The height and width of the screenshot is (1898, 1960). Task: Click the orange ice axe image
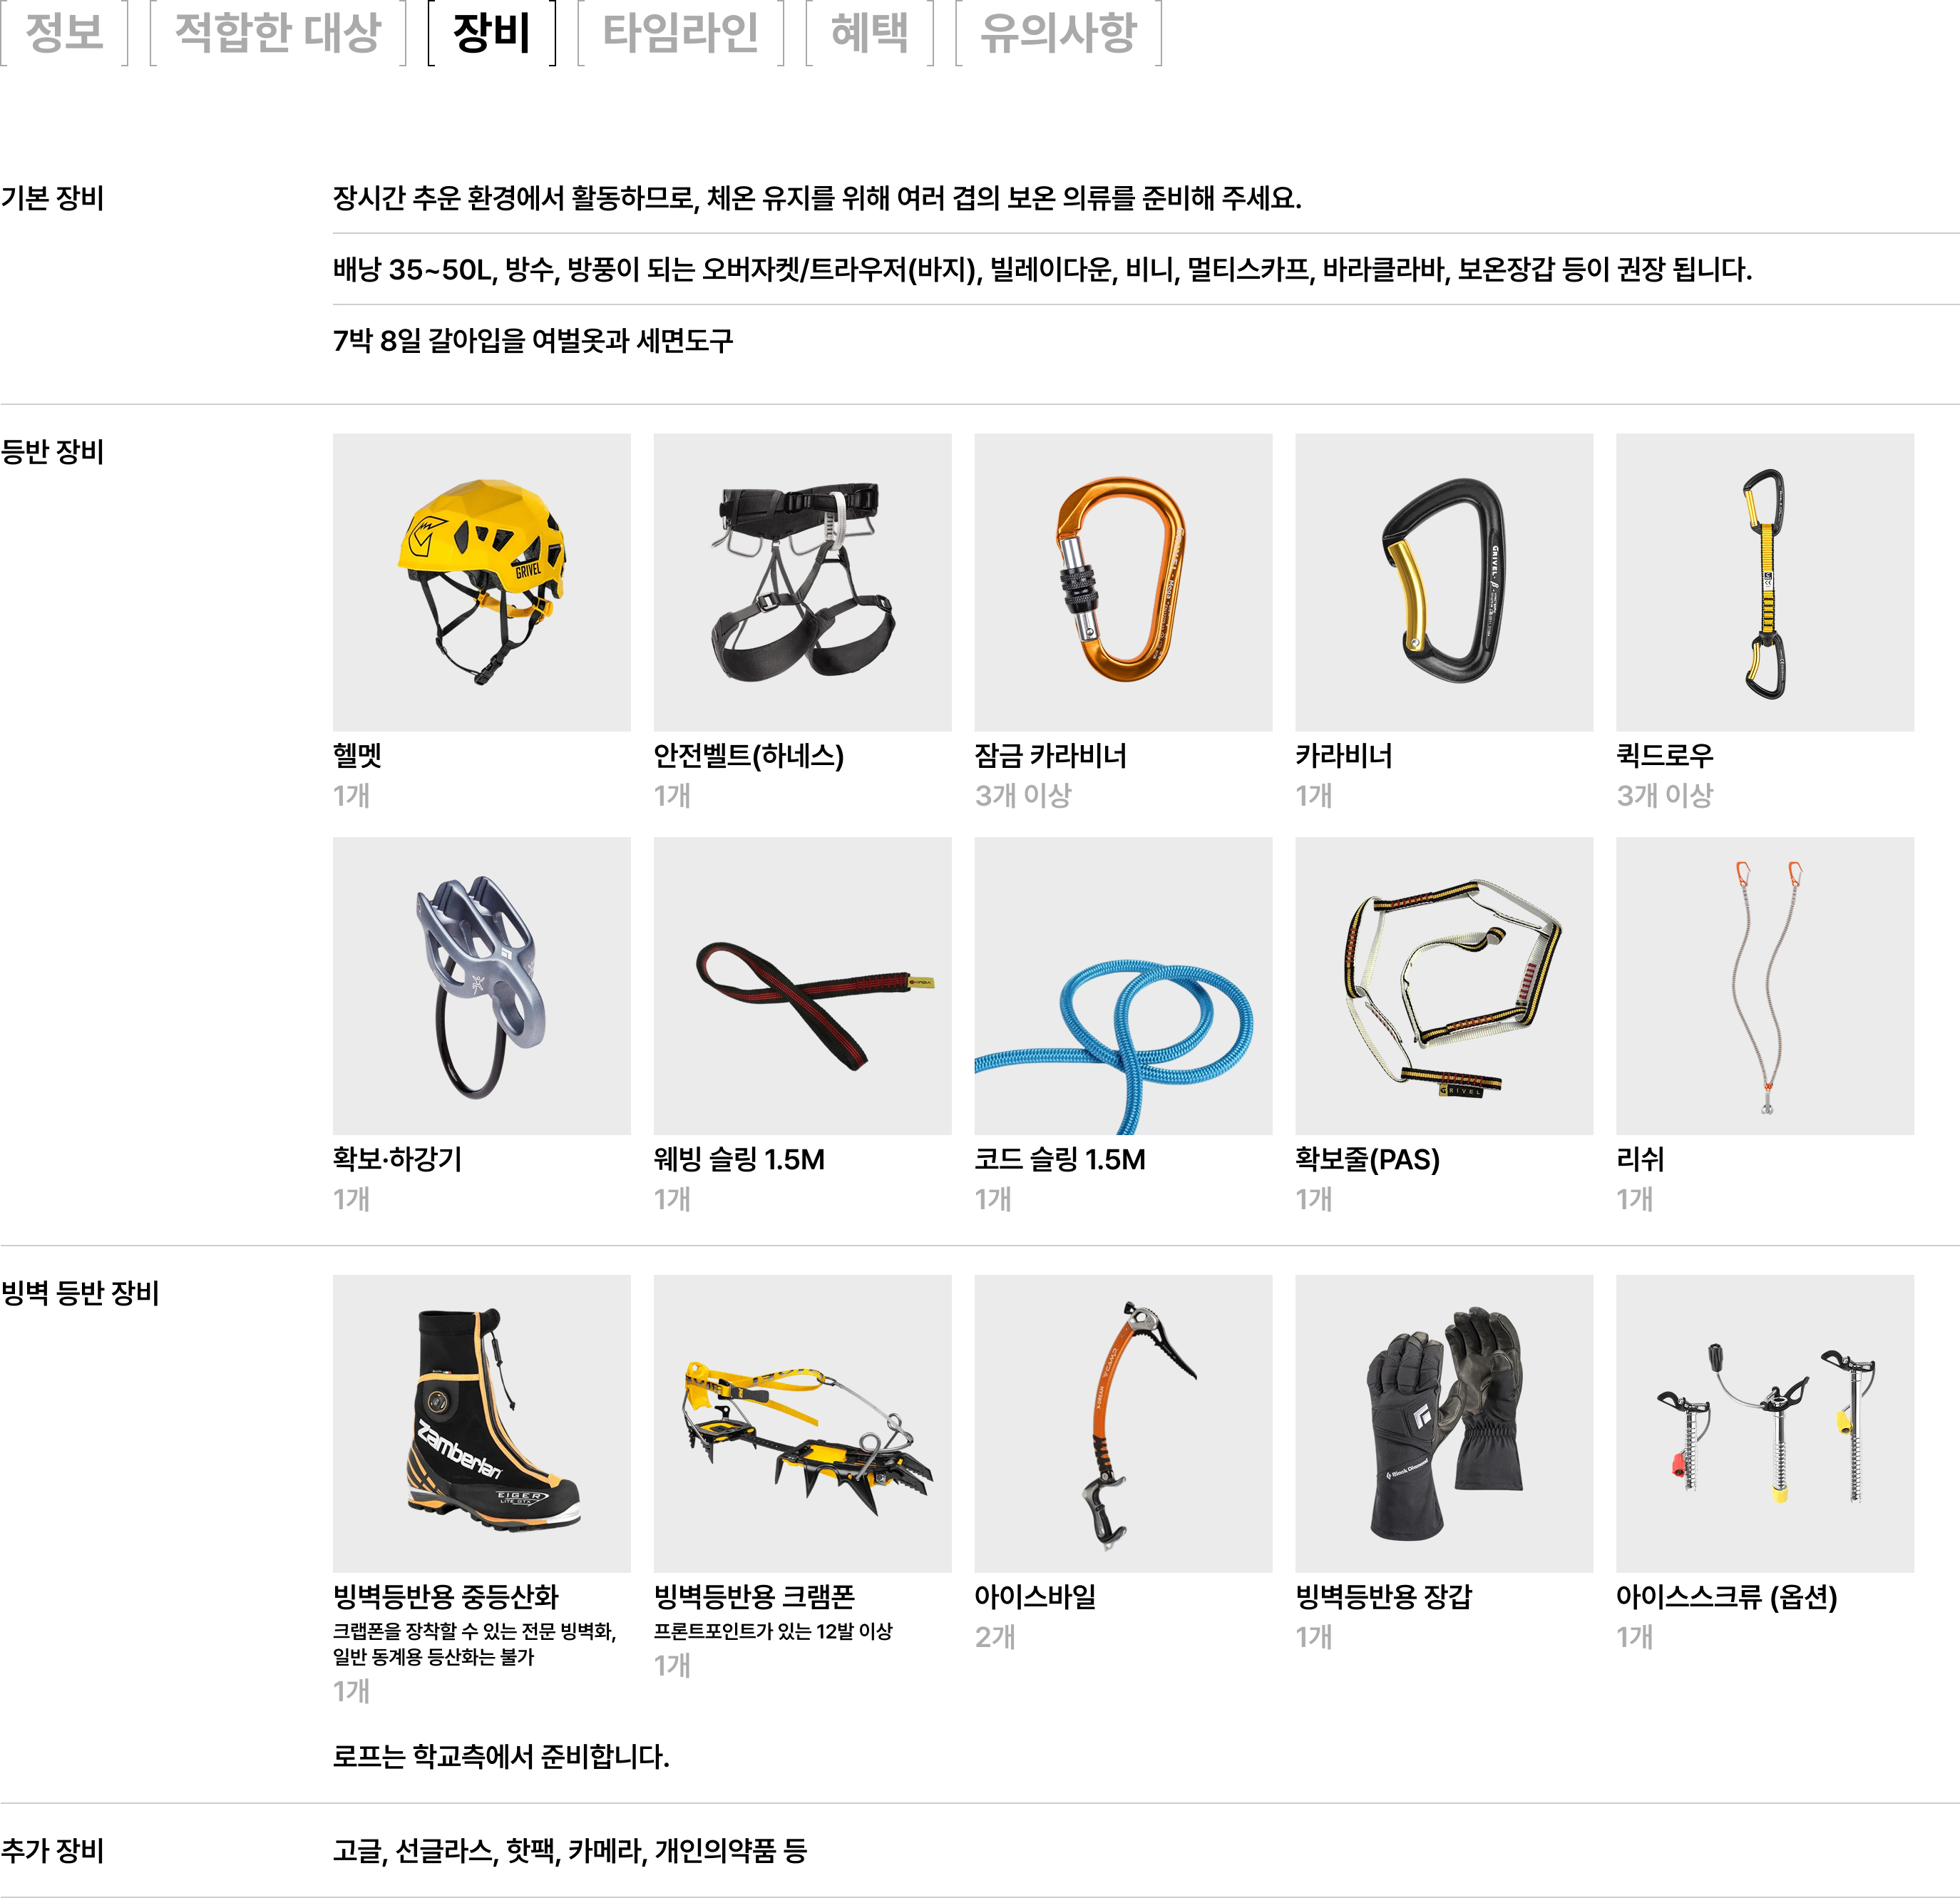[1123, 1423]
